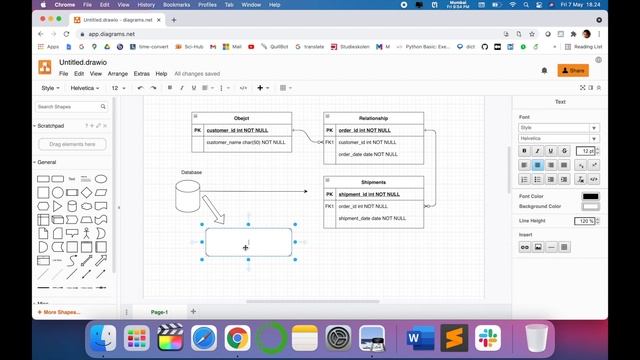
Task: Toggle underline in the Text panel
Action: (551, 151)
